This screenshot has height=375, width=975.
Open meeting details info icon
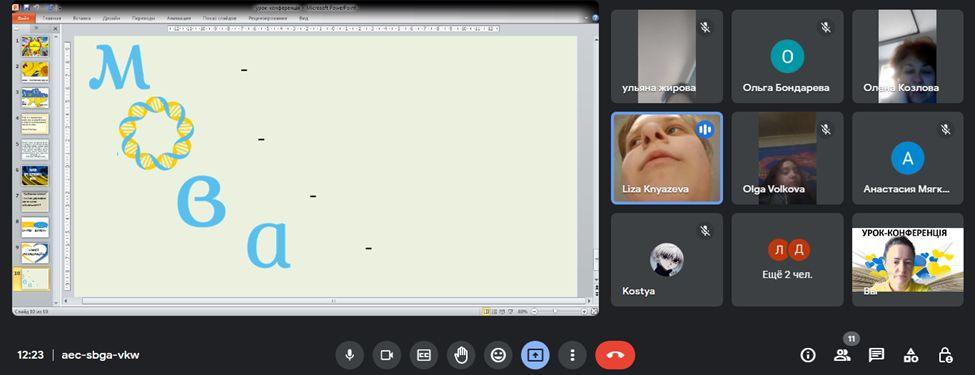click(808, 355)
